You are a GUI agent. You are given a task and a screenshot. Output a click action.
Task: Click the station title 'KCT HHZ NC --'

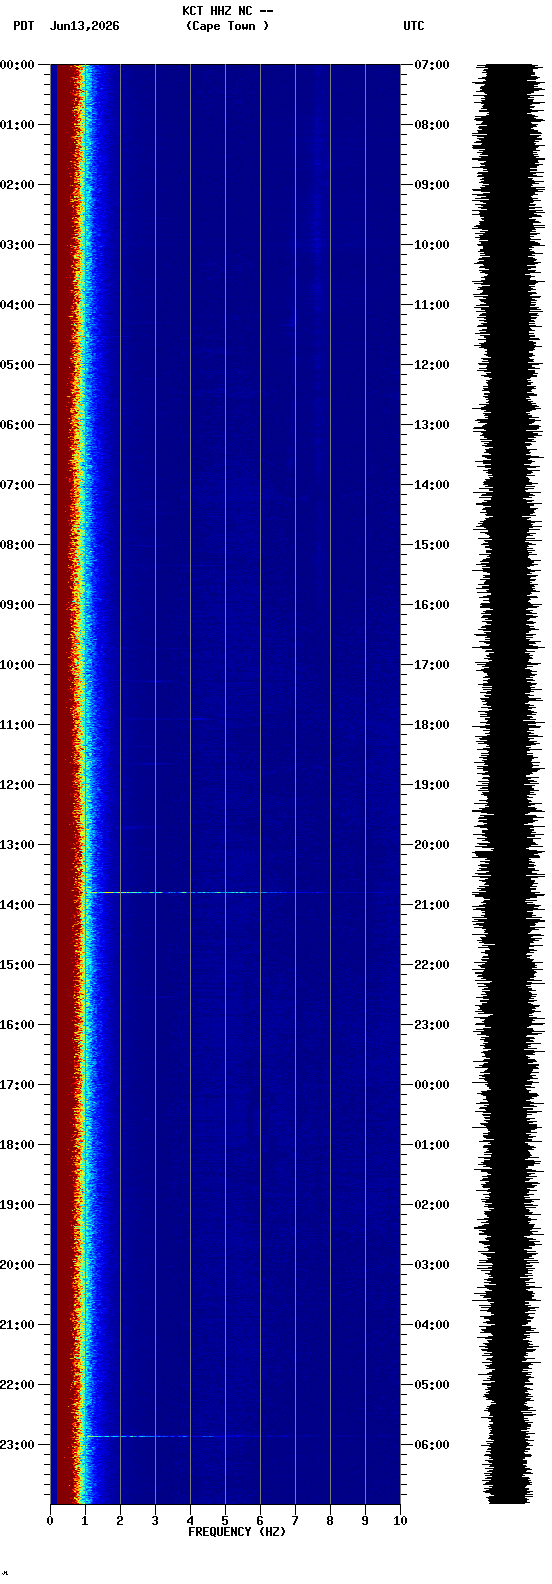point(228,11)
